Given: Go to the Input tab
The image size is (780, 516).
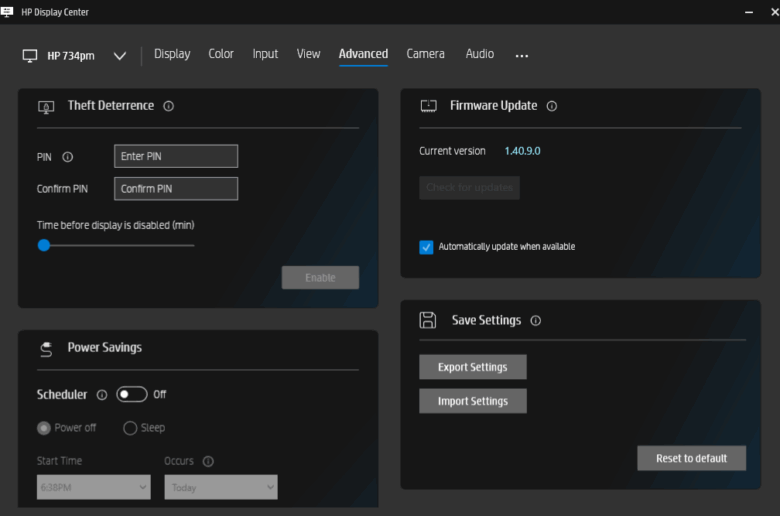Looking at the screenshot, I should 265,54.
